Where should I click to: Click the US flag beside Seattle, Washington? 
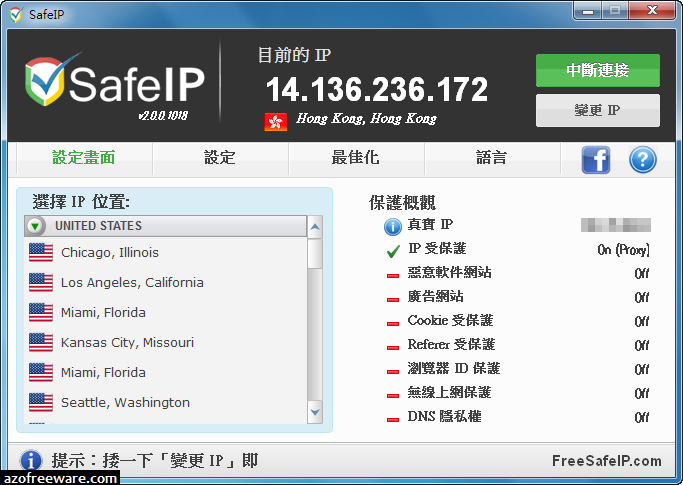pos(41,402)
